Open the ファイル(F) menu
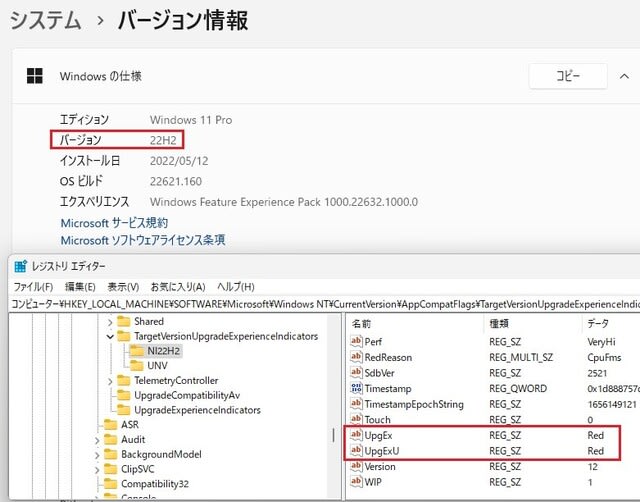The width and height of the screenshot is (640, 502). click(x=33, y=287)
